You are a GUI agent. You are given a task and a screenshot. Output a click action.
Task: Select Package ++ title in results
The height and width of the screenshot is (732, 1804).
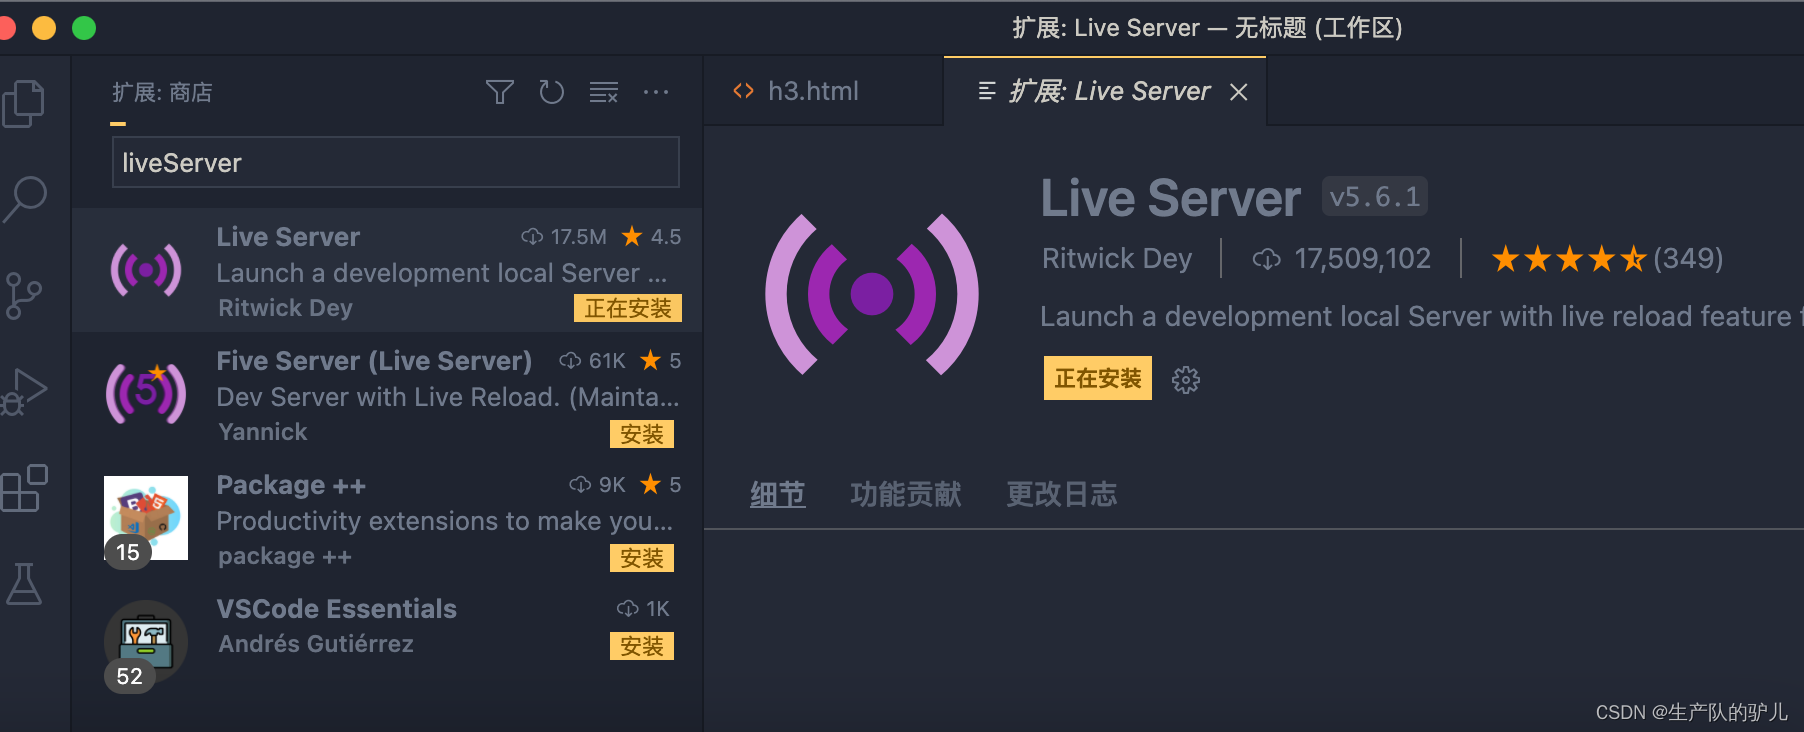pos(291,485)
